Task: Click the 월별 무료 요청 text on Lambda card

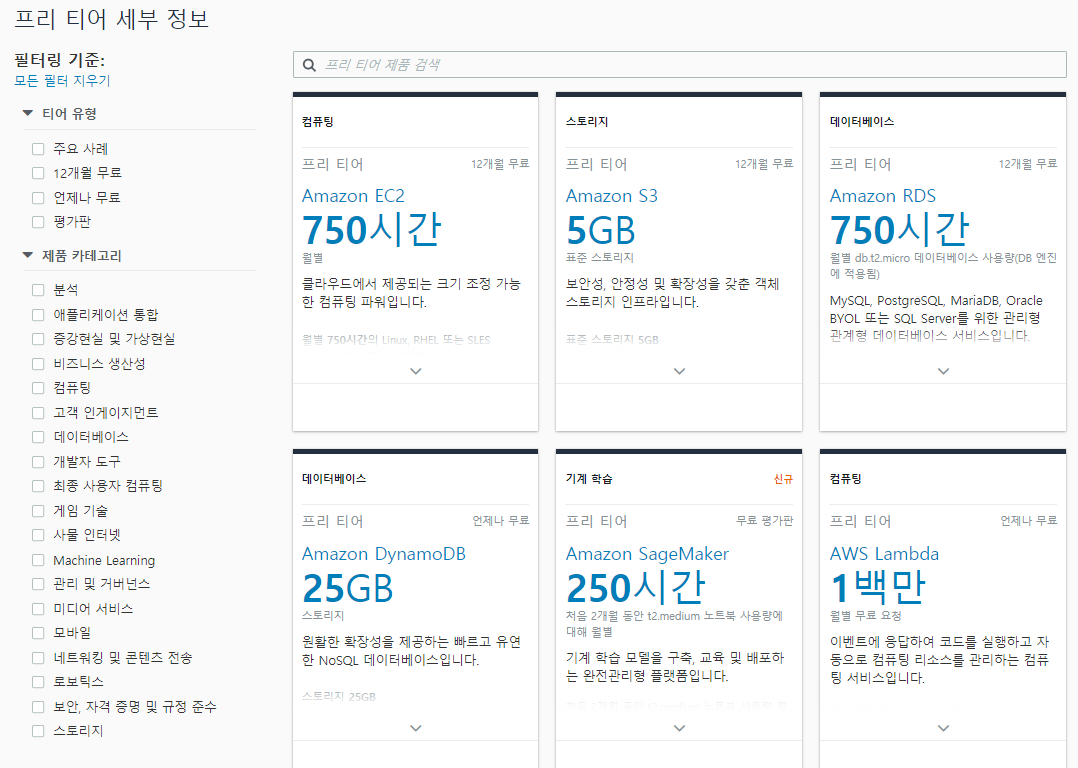Action: click(866, 616)
